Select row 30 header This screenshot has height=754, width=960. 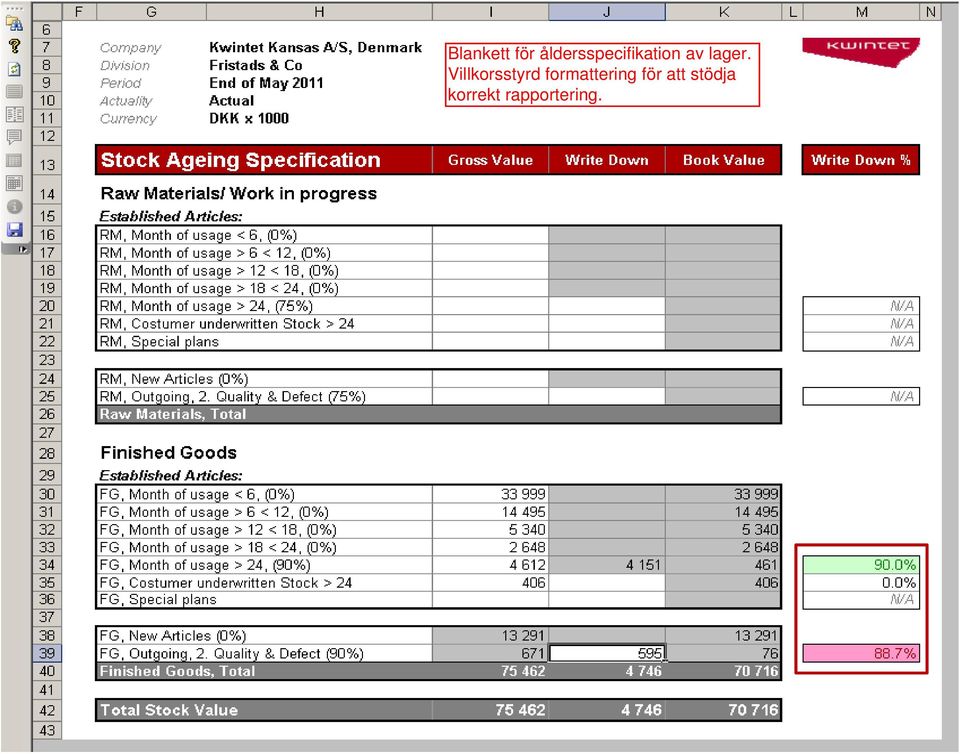(x=47, y=494)
